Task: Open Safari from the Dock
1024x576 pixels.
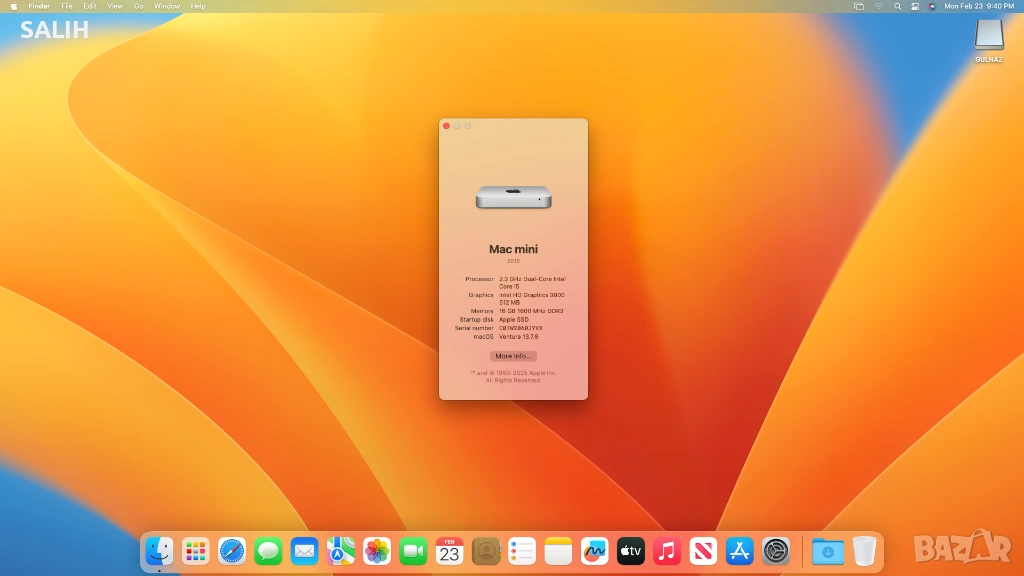Action: point(232,551)
